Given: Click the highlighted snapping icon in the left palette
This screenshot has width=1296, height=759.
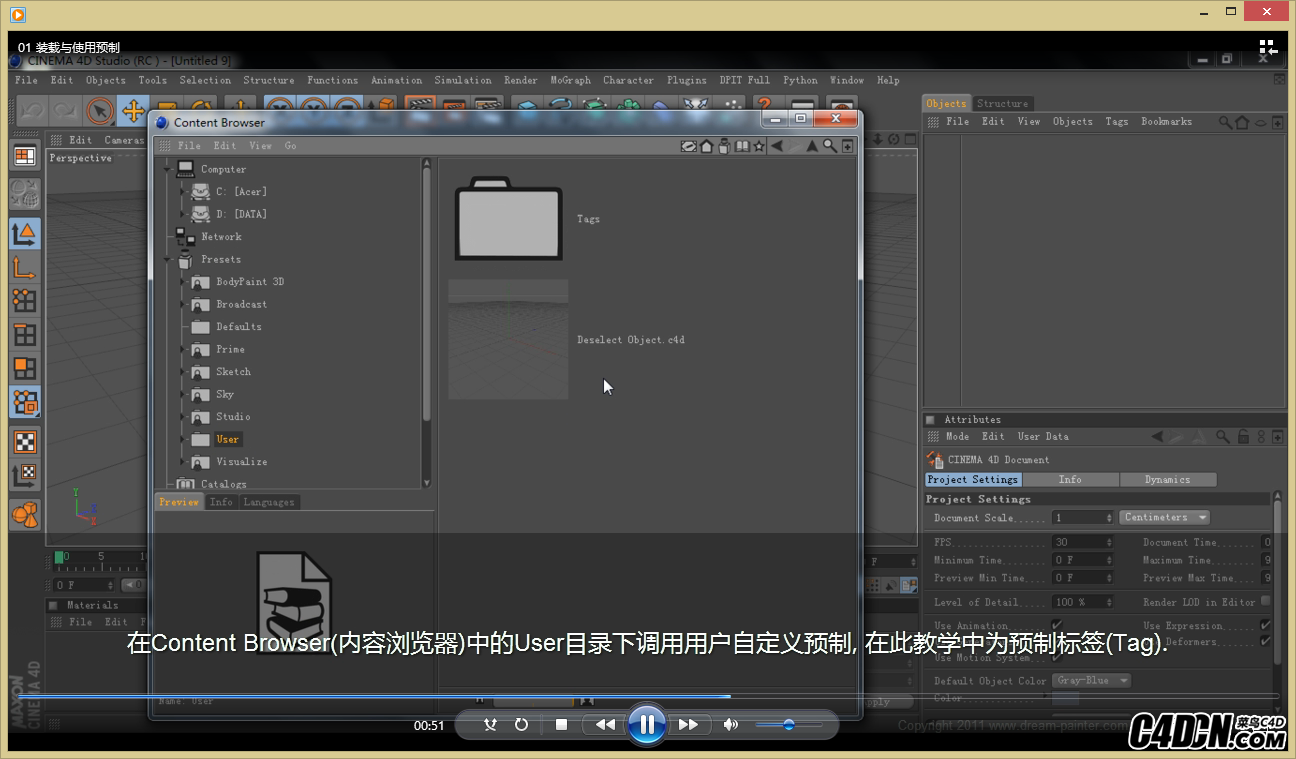Looking at the screenshot, I should point(25,402).
